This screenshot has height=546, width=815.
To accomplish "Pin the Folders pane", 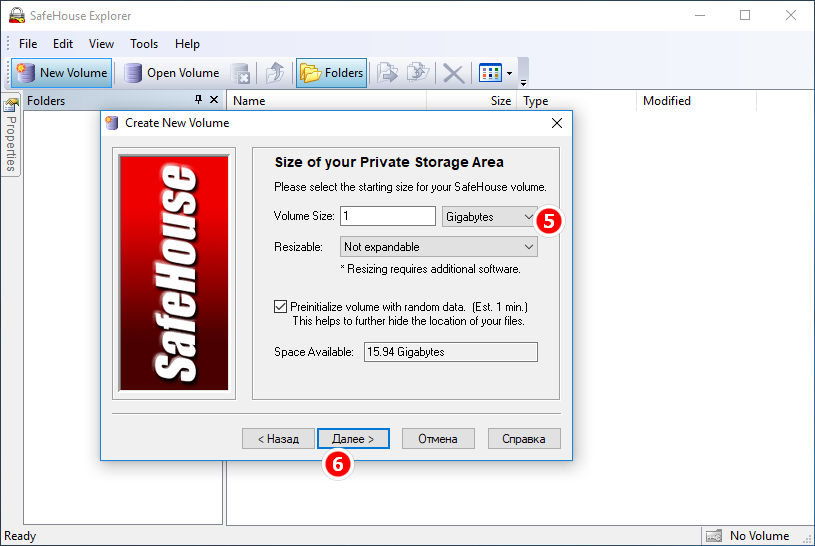I will point(198,99).
